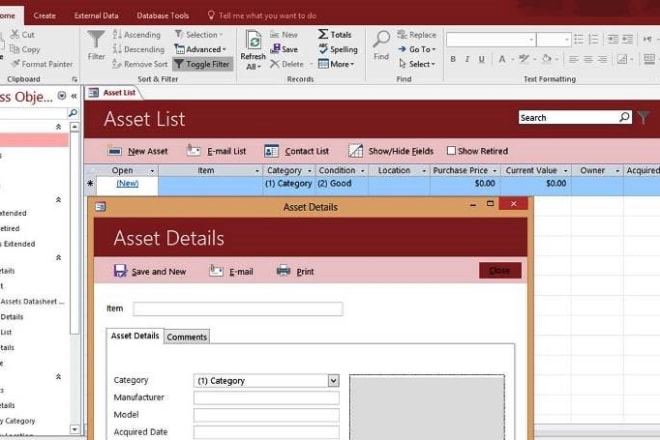Click E-mail List in Asset List toolbar

(x=216, y=151)
